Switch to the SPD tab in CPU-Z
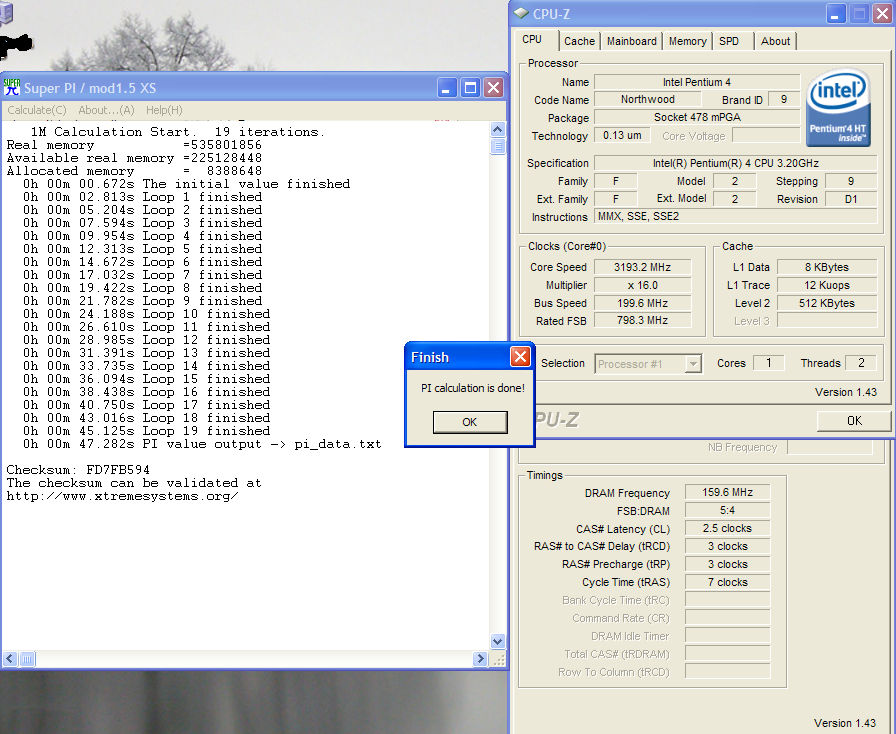896x734 pixels. 729,41
